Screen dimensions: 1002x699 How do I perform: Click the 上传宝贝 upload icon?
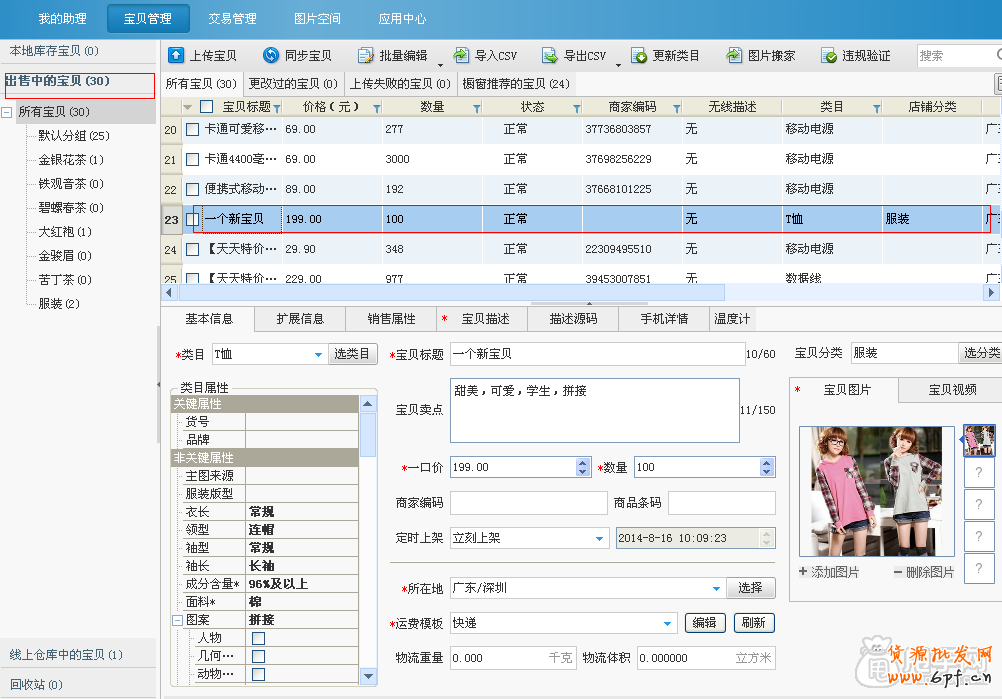tap(176, 56)
